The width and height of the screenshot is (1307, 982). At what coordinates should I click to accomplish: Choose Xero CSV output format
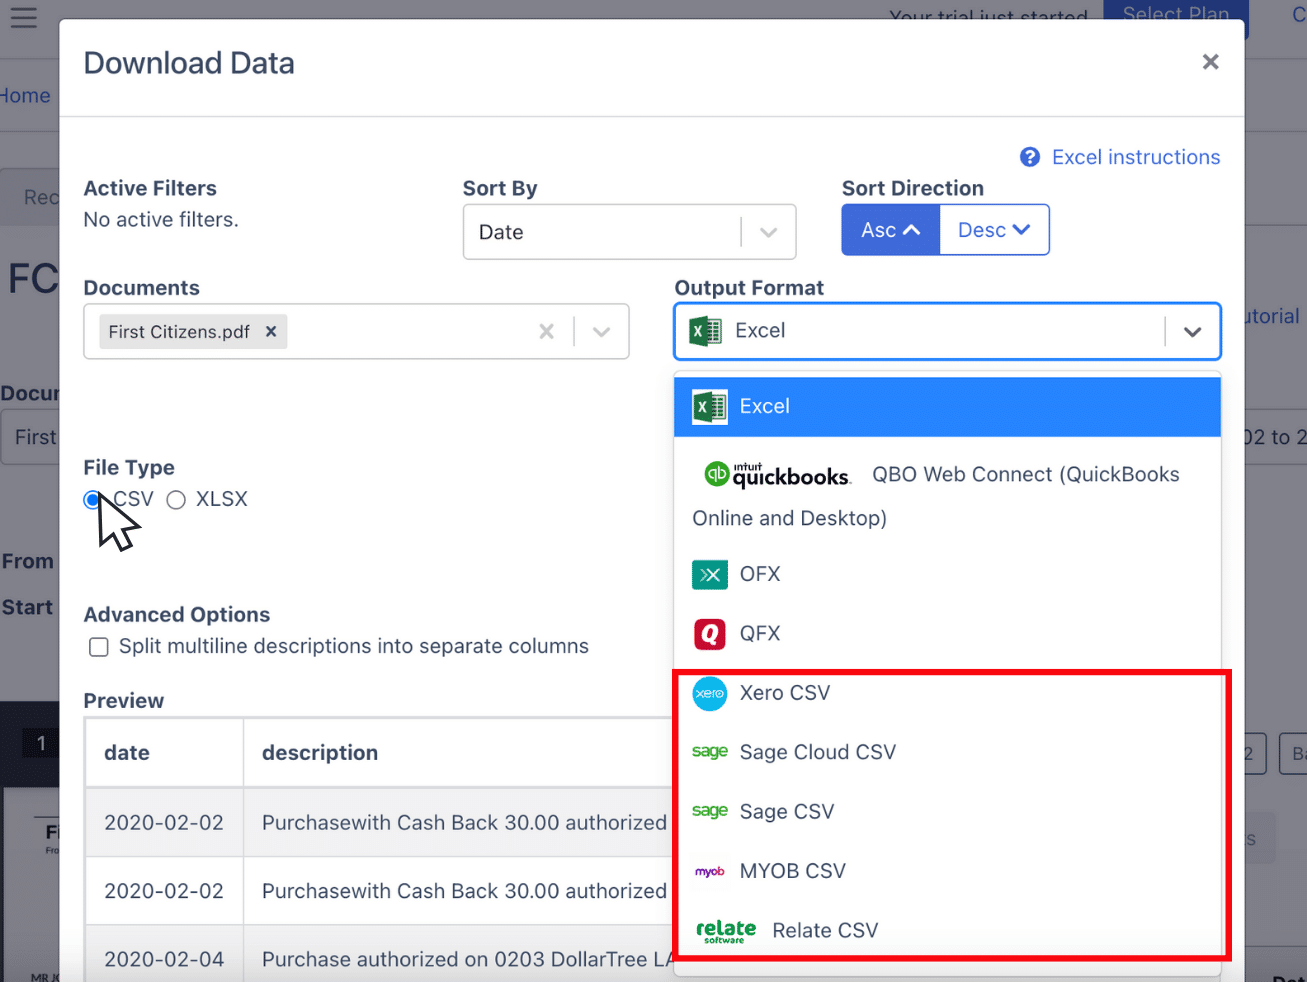coord(947,693)
